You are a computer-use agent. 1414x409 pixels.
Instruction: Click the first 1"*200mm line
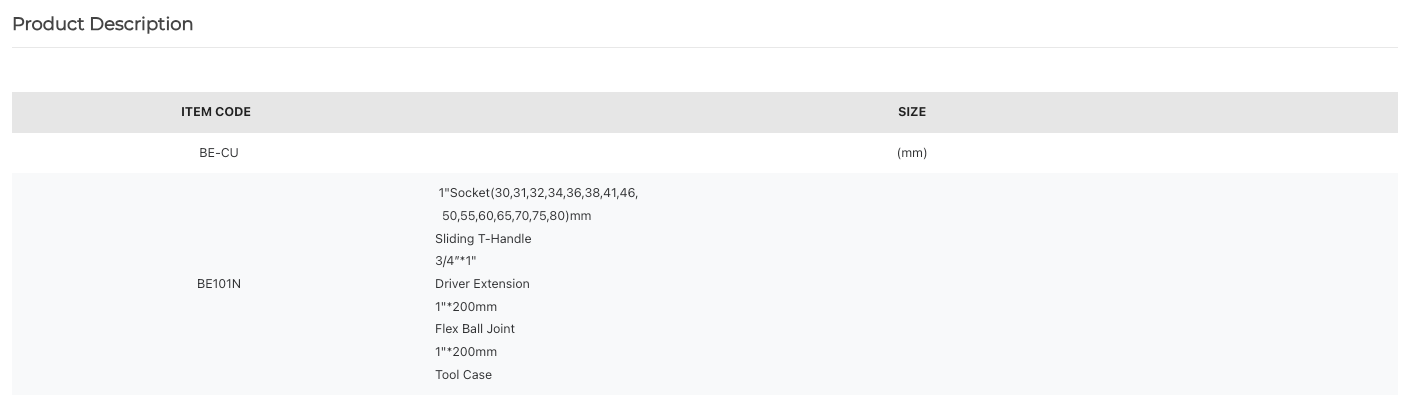pyautogui.click(x=466, y=307)
